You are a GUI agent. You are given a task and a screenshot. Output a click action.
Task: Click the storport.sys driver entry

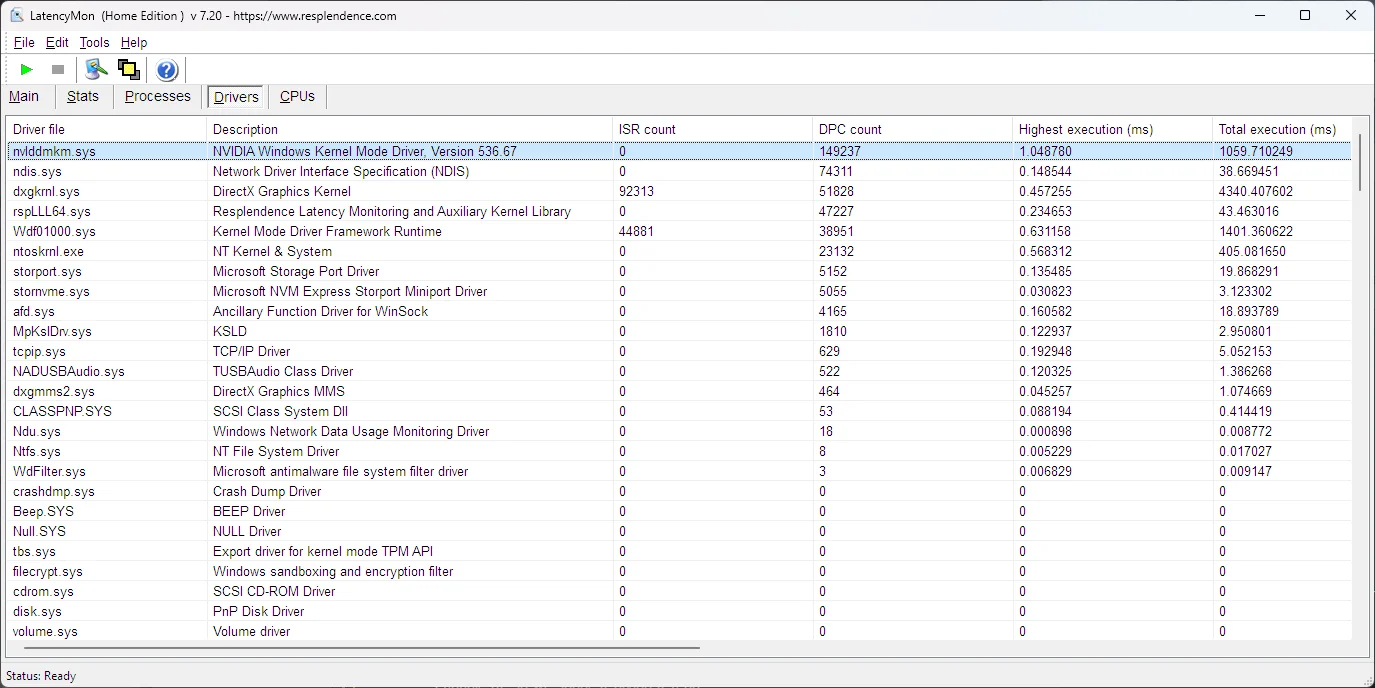tap(46, 271)
